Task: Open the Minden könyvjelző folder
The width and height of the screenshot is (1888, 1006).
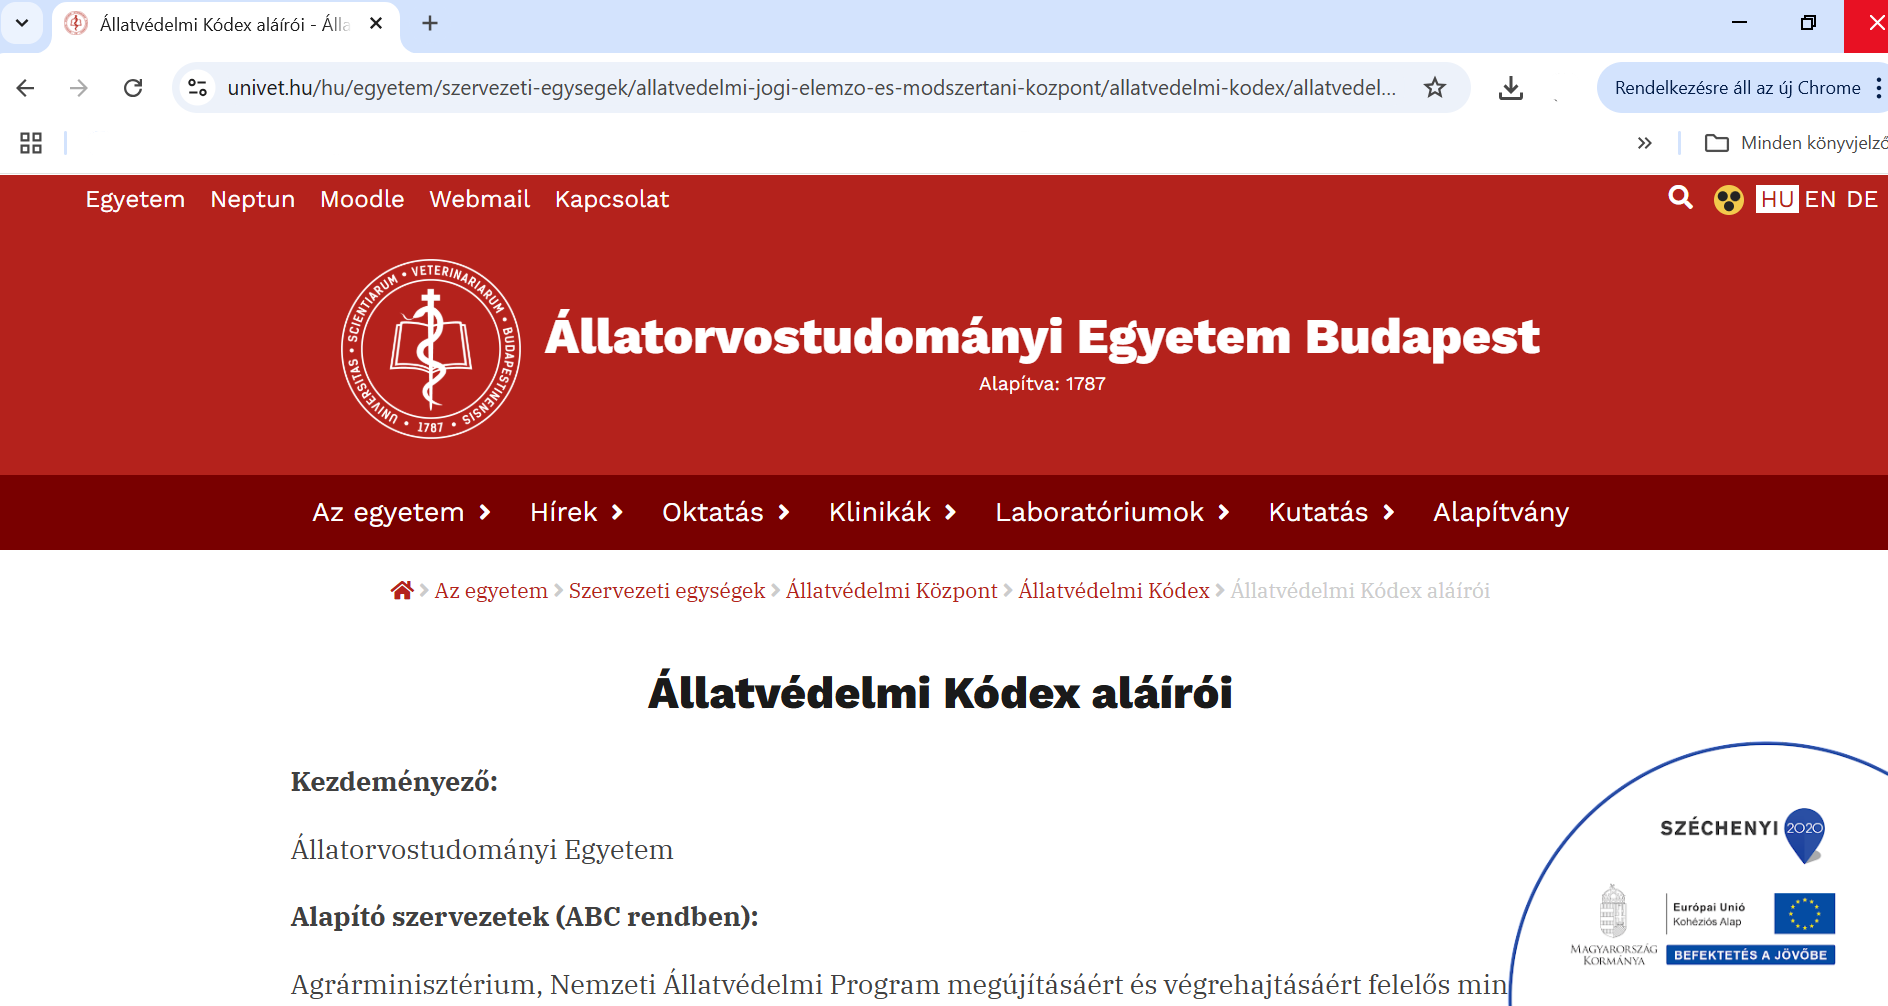Action: click(1796, 143)
